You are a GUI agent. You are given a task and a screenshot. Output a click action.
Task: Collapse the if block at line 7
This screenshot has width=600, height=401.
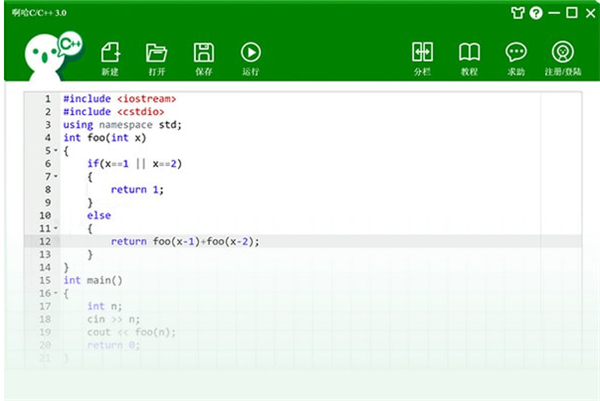55,177
